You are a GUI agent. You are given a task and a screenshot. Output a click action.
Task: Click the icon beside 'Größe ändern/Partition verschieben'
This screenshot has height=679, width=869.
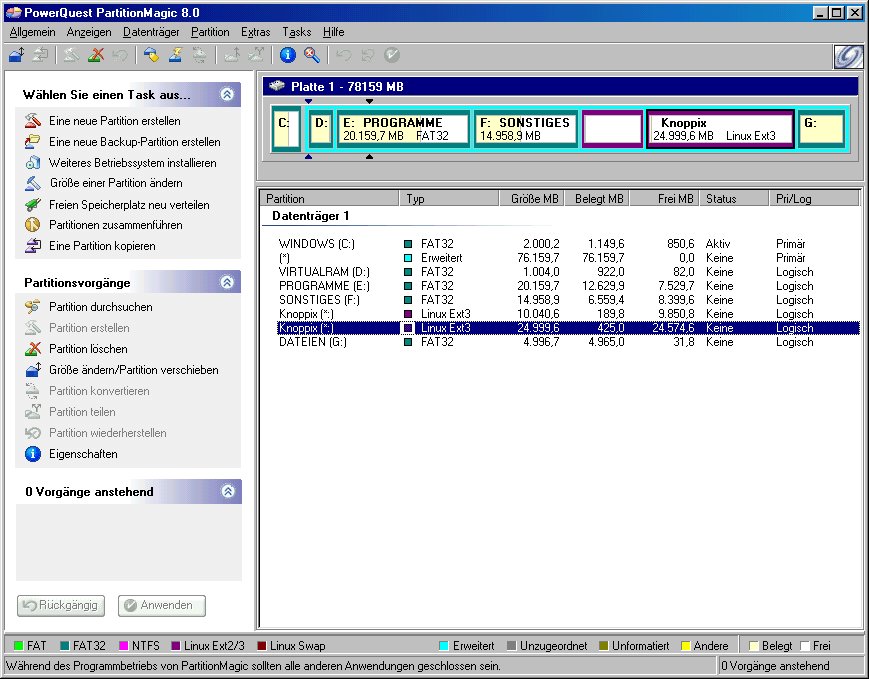click(33, 370)
